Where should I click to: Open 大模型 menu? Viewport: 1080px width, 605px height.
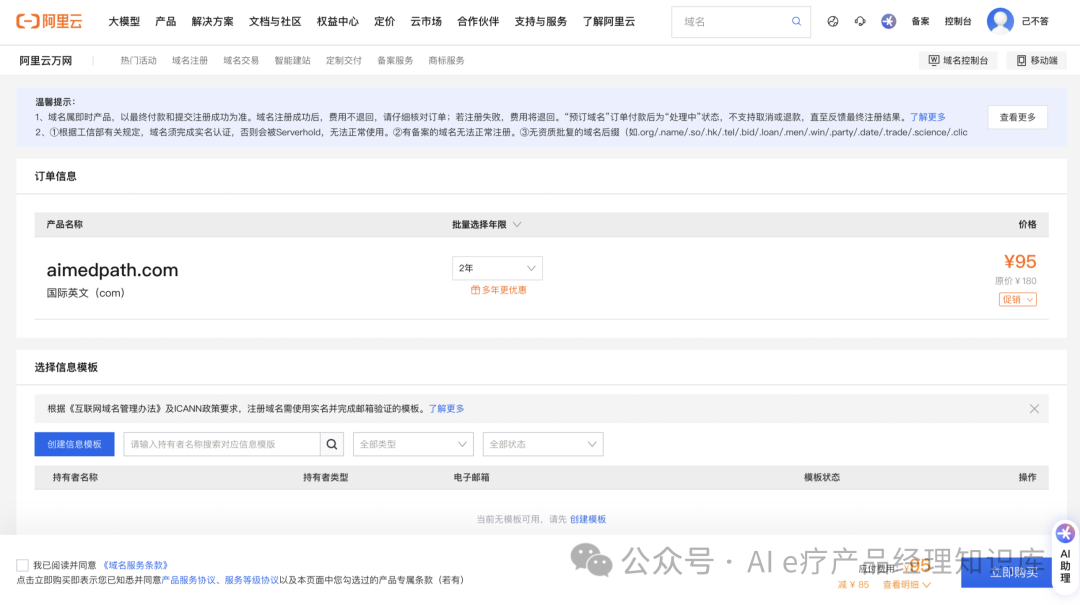[124, 21]
